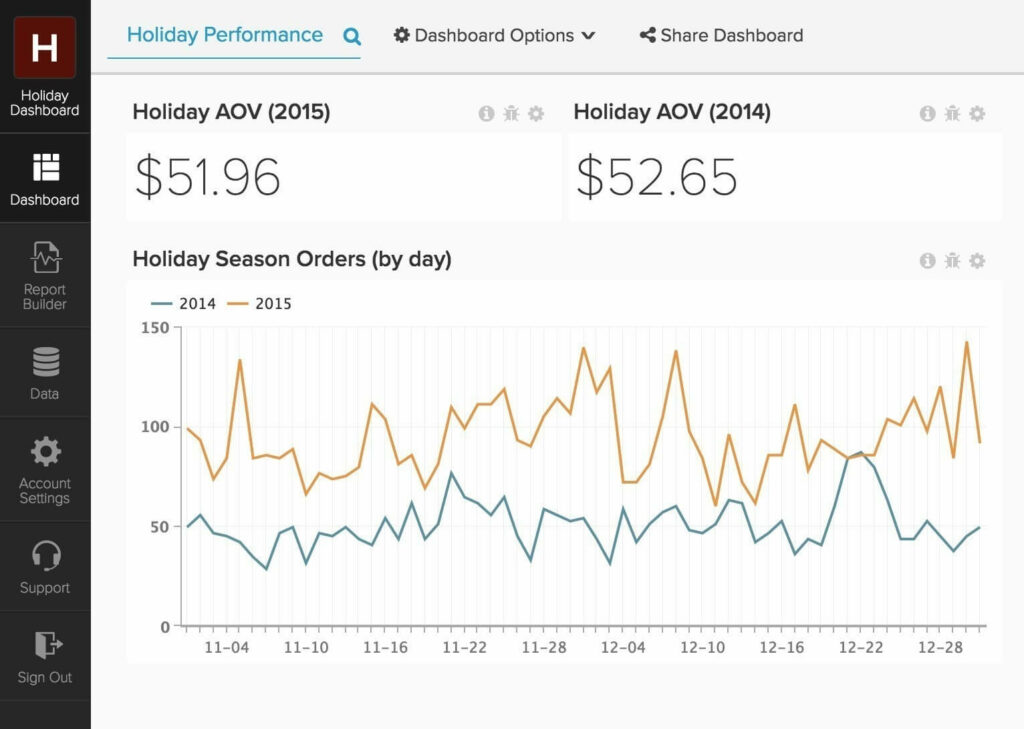The image size is (1024, 729).
Task: Click info icon on Holiday AOV (2014)
Action: click(x=927, y=114)
